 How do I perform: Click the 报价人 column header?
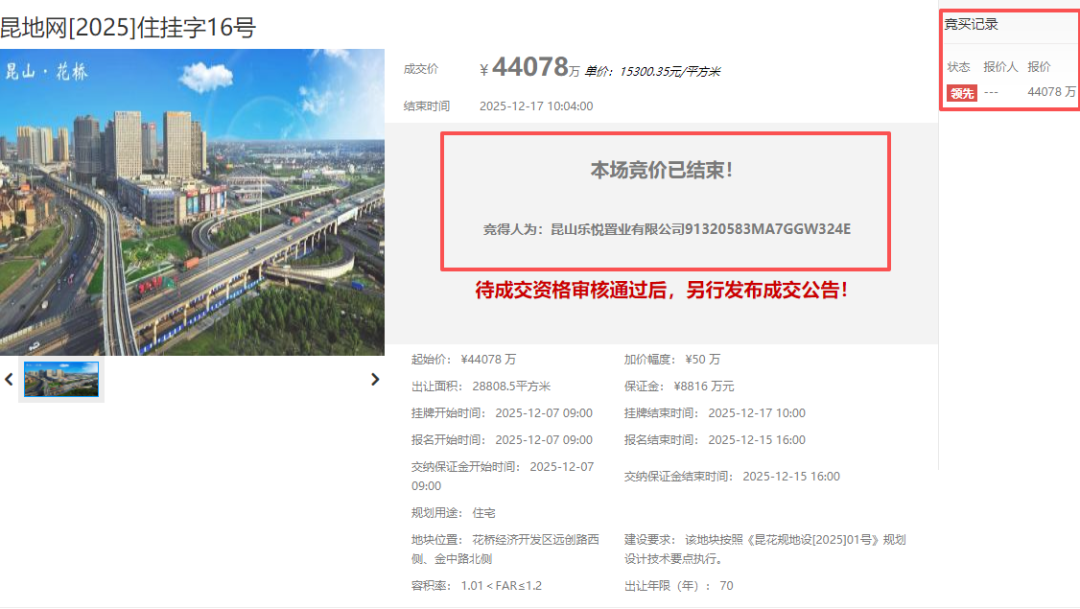1000,67
